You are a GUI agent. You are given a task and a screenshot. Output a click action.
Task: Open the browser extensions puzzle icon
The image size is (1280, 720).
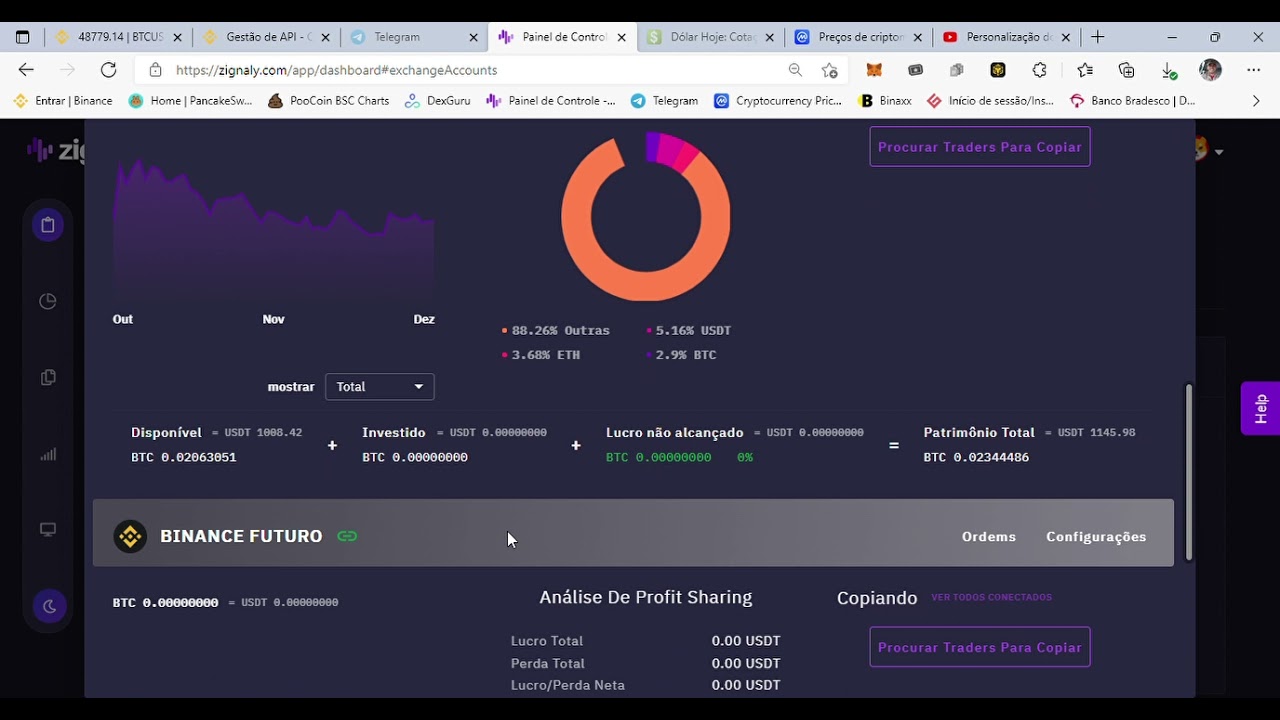tap(1039, 70)
